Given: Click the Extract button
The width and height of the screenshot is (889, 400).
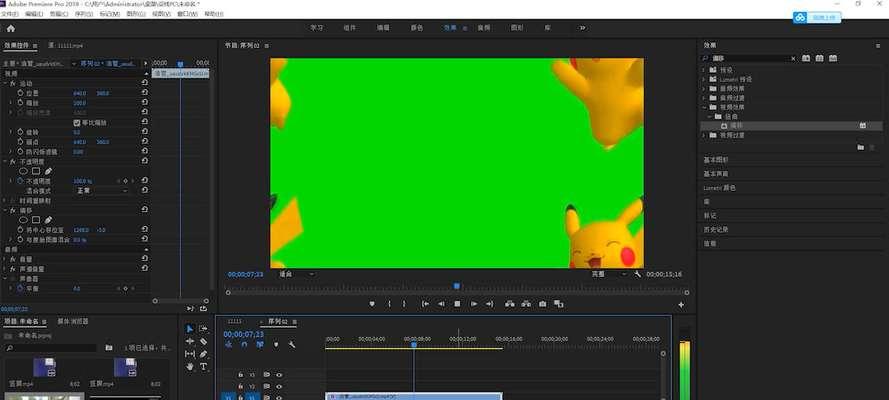Looking at the screenshot, I should (x=526, y=304).
